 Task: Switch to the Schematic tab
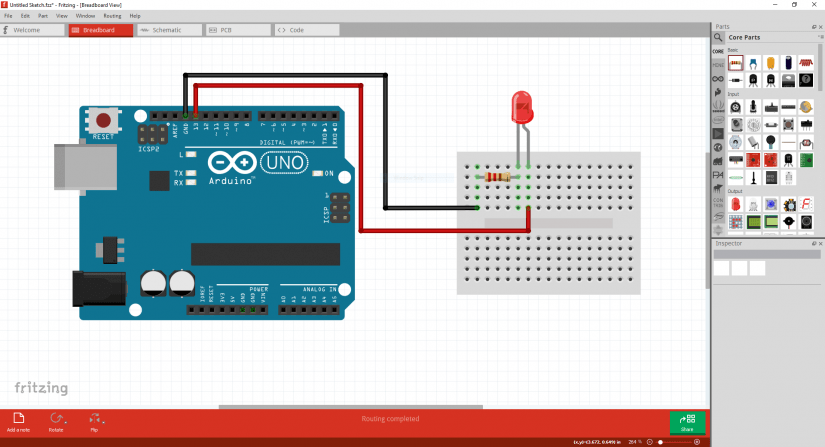tap(169, 30)
